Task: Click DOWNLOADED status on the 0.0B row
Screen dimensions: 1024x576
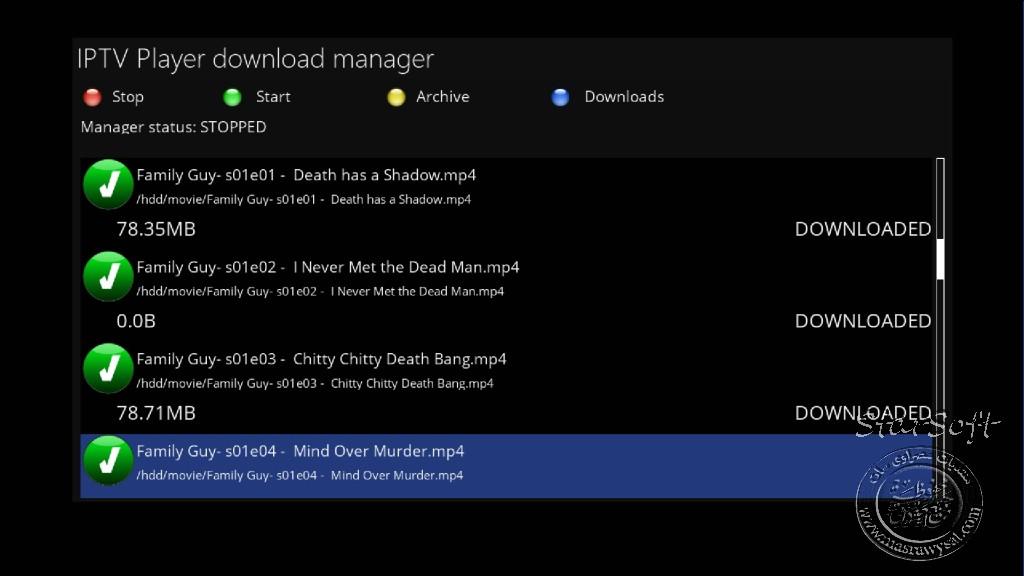Action: point(863,321)
